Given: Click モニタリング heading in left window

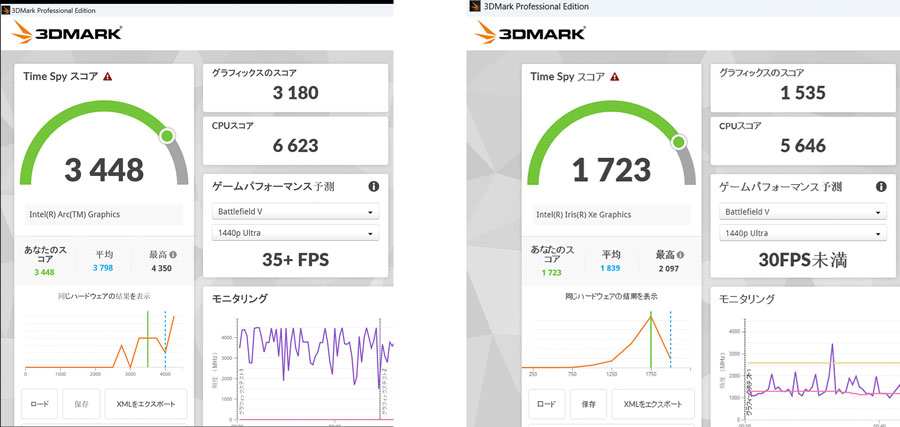Looking at the screenshot, I should (x=240, y=298).
